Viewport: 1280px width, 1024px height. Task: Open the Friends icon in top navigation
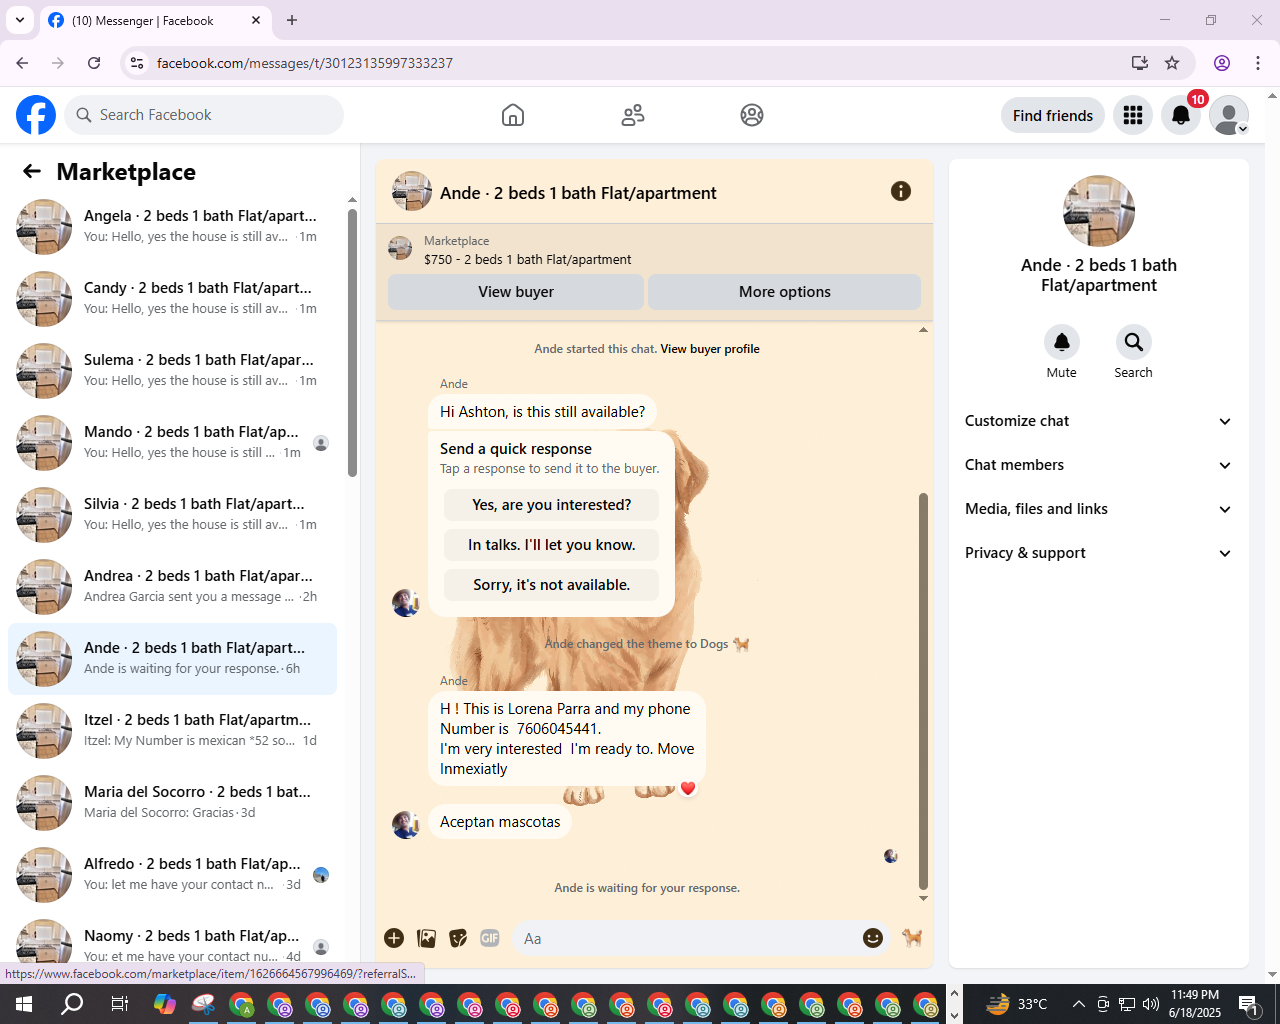coord(633,115)
